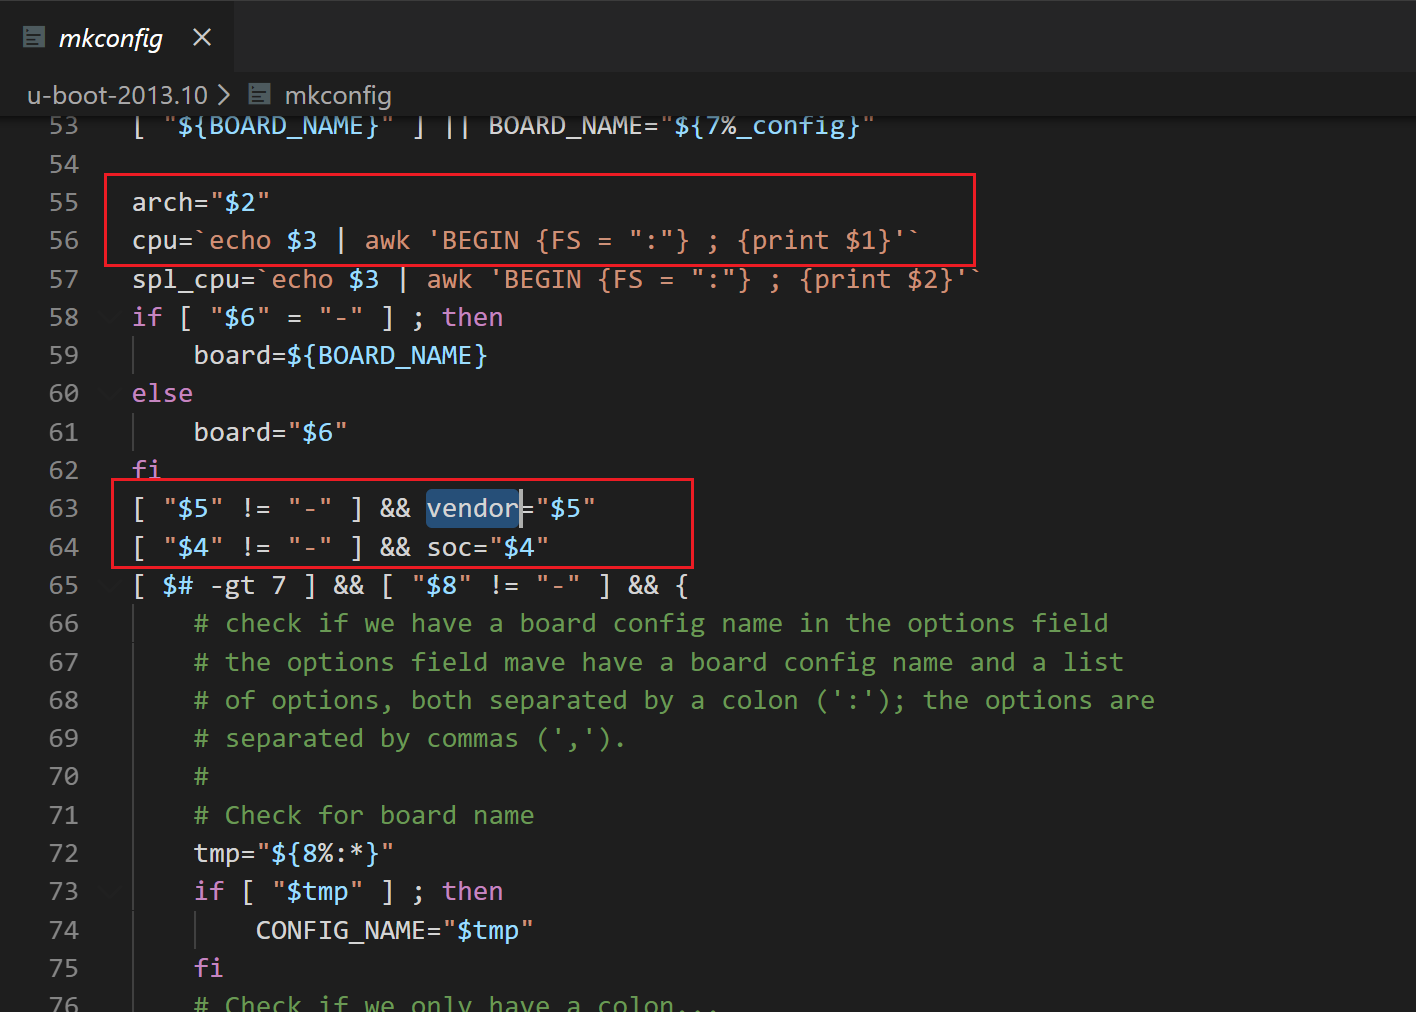Click the breadcrumb chevron after u-boot-2013.10
Screen dimensions: 1416x1012
click(x=224, y=95)
